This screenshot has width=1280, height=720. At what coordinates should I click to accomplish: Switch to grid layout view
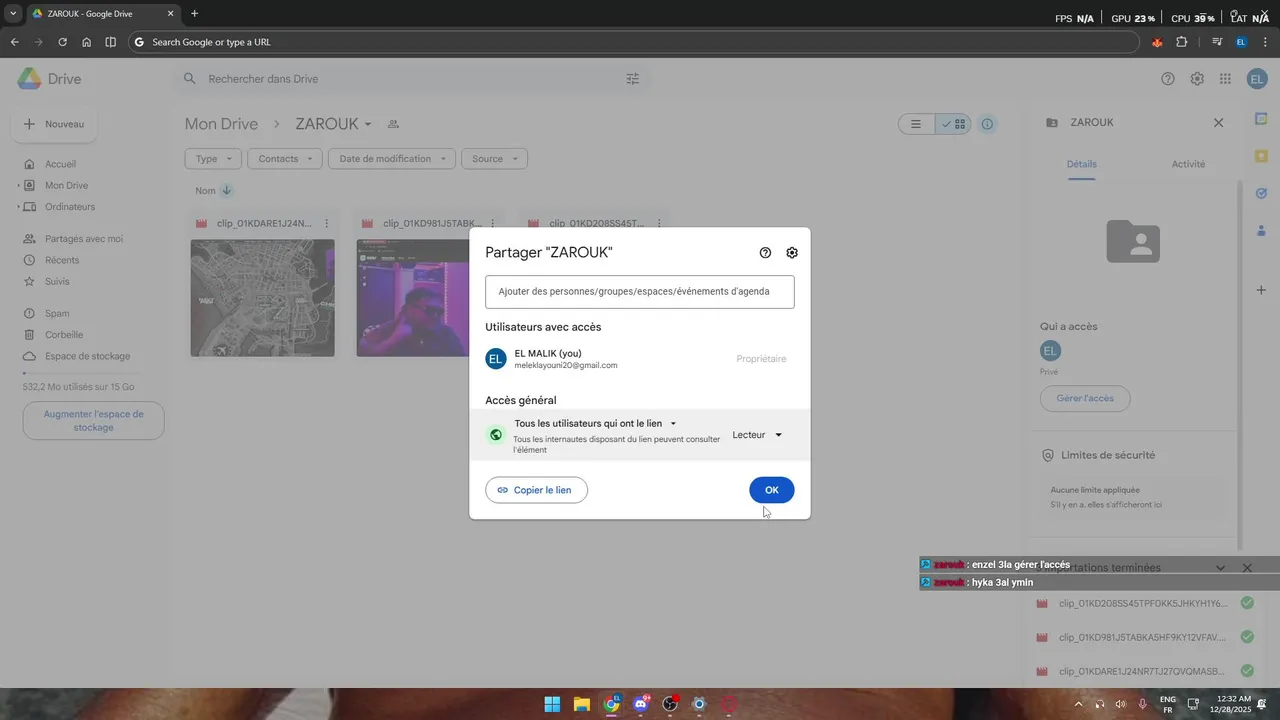click(953, 124)
